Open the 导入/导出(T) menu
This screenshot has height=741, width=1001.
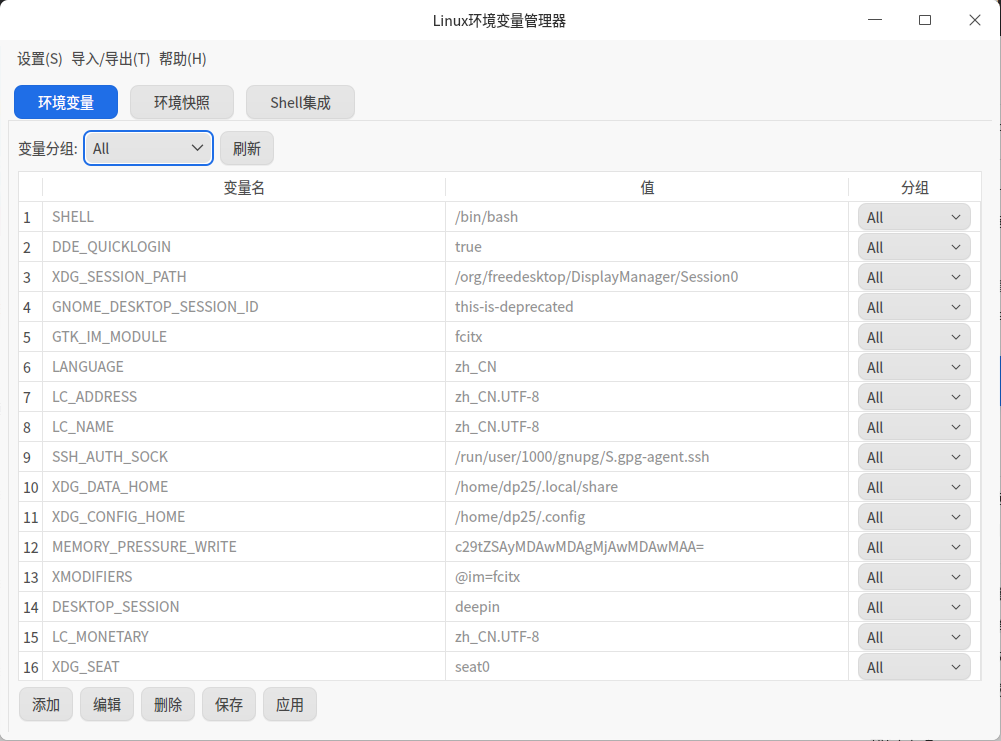click(110, 59)
